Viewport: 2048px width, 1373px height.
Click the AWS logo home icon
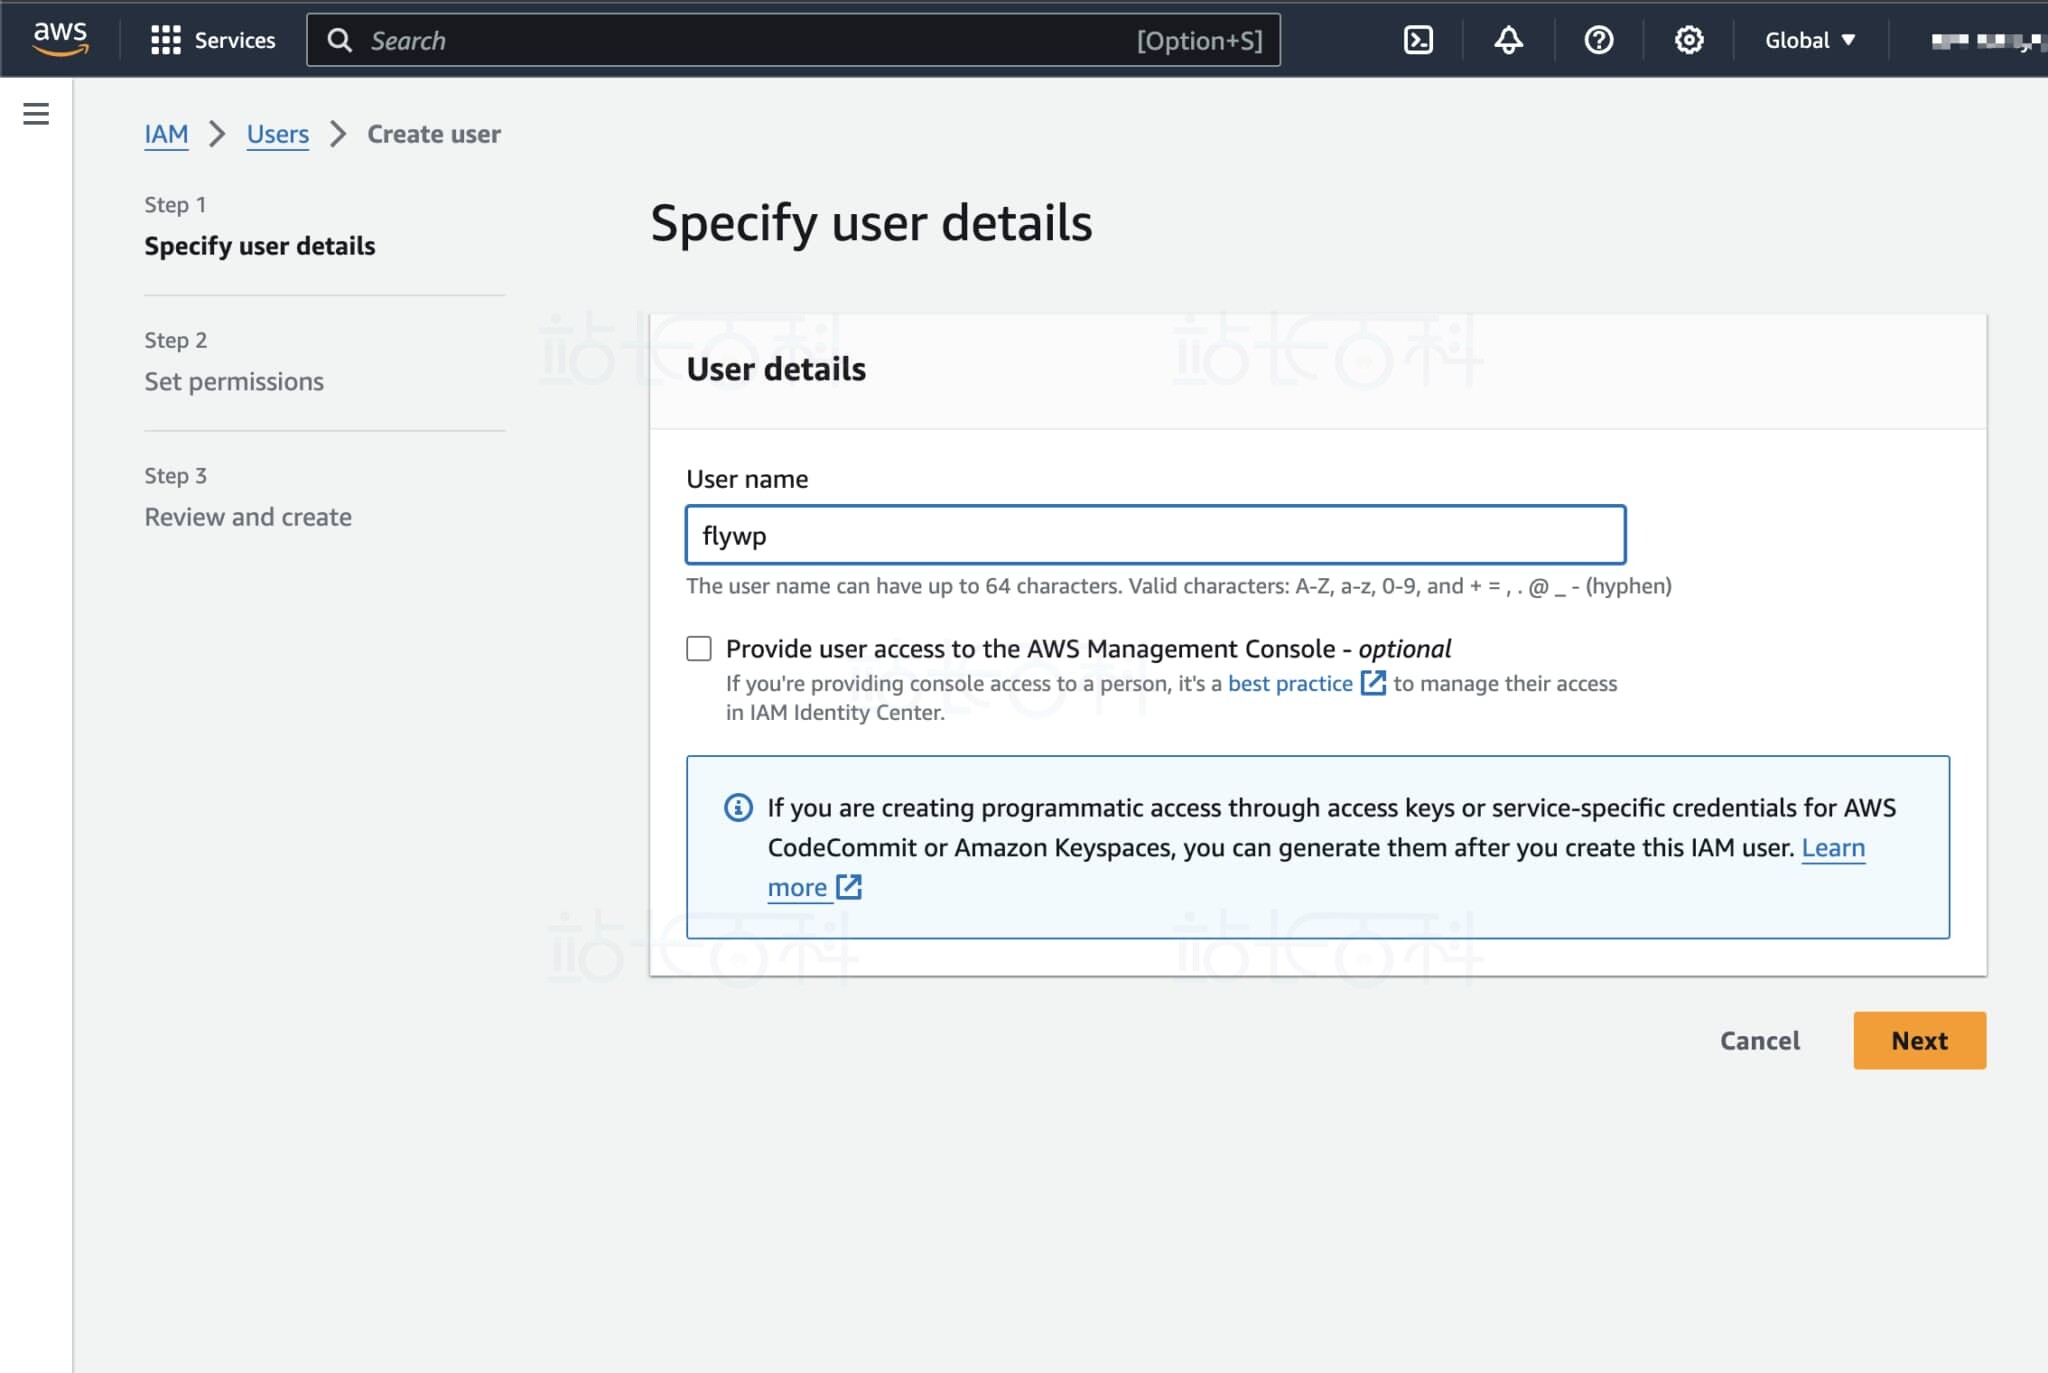(x=60, y=38)
